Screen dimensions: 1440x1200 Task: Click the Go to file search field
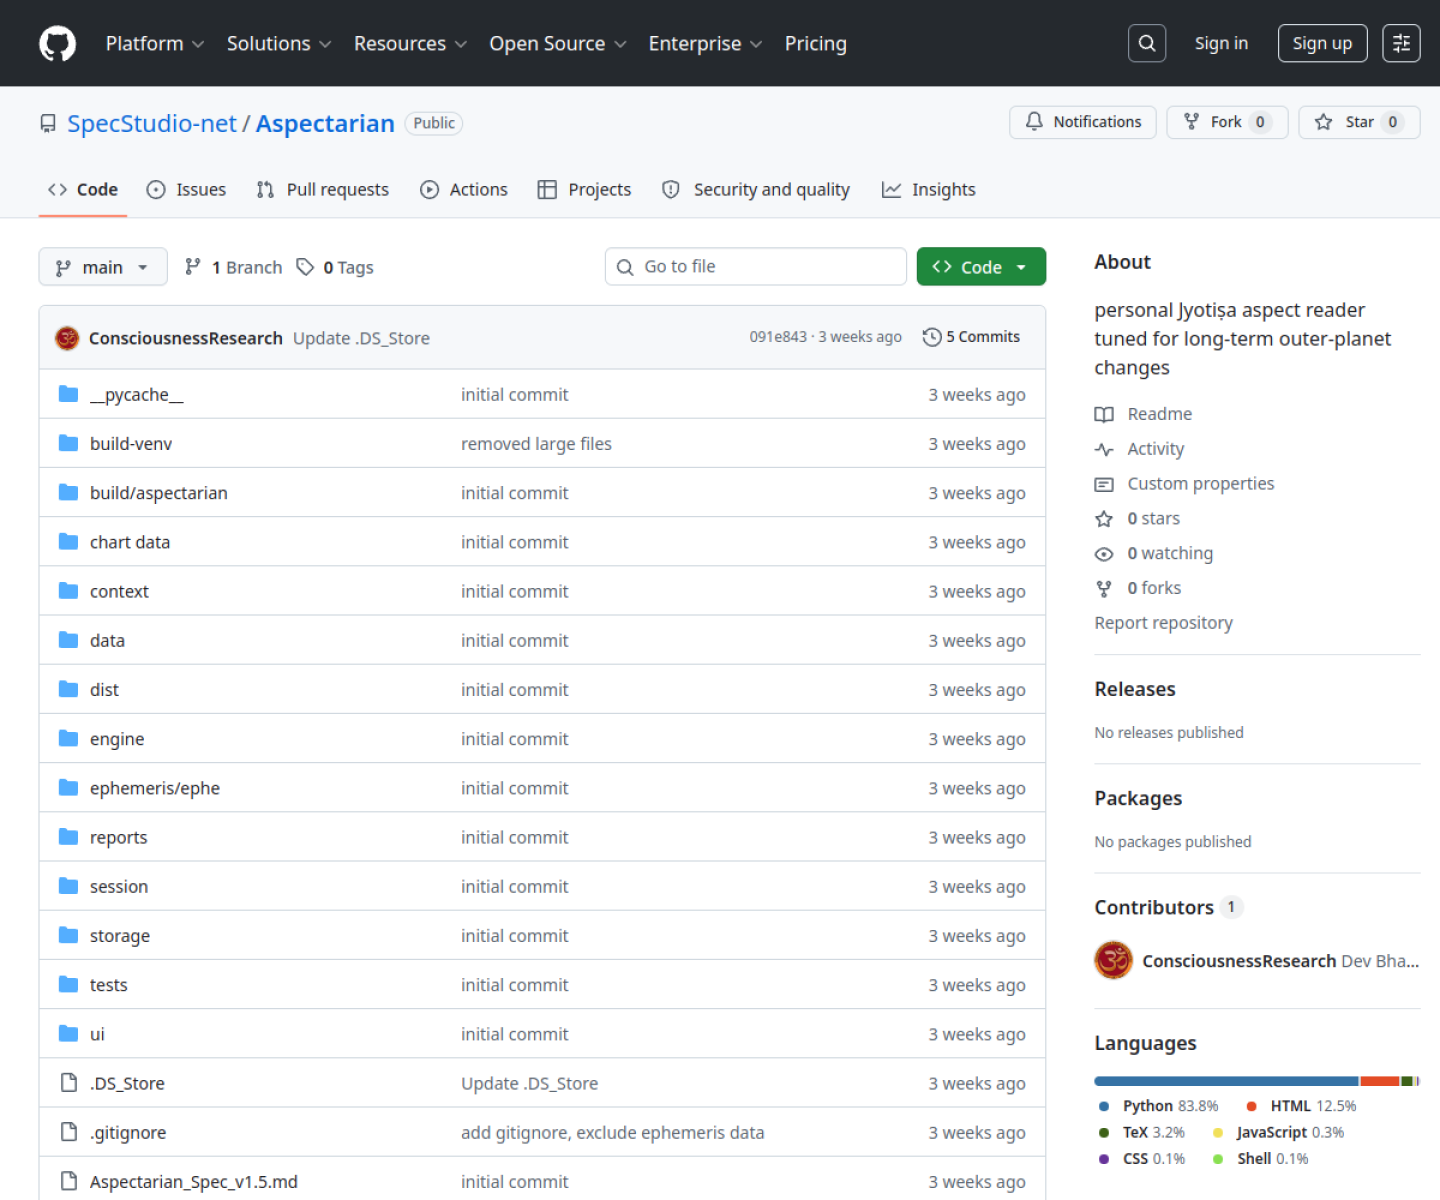(756, 266)
